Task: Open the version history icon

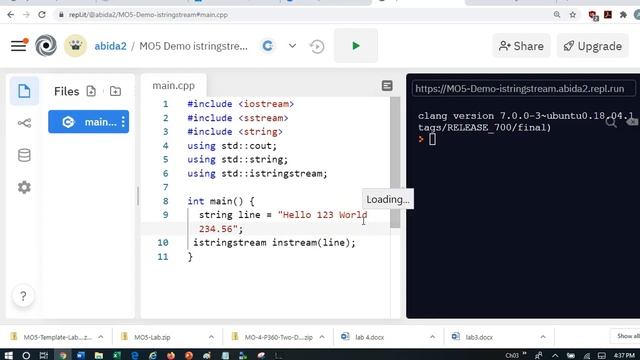Action: [317, 46]
